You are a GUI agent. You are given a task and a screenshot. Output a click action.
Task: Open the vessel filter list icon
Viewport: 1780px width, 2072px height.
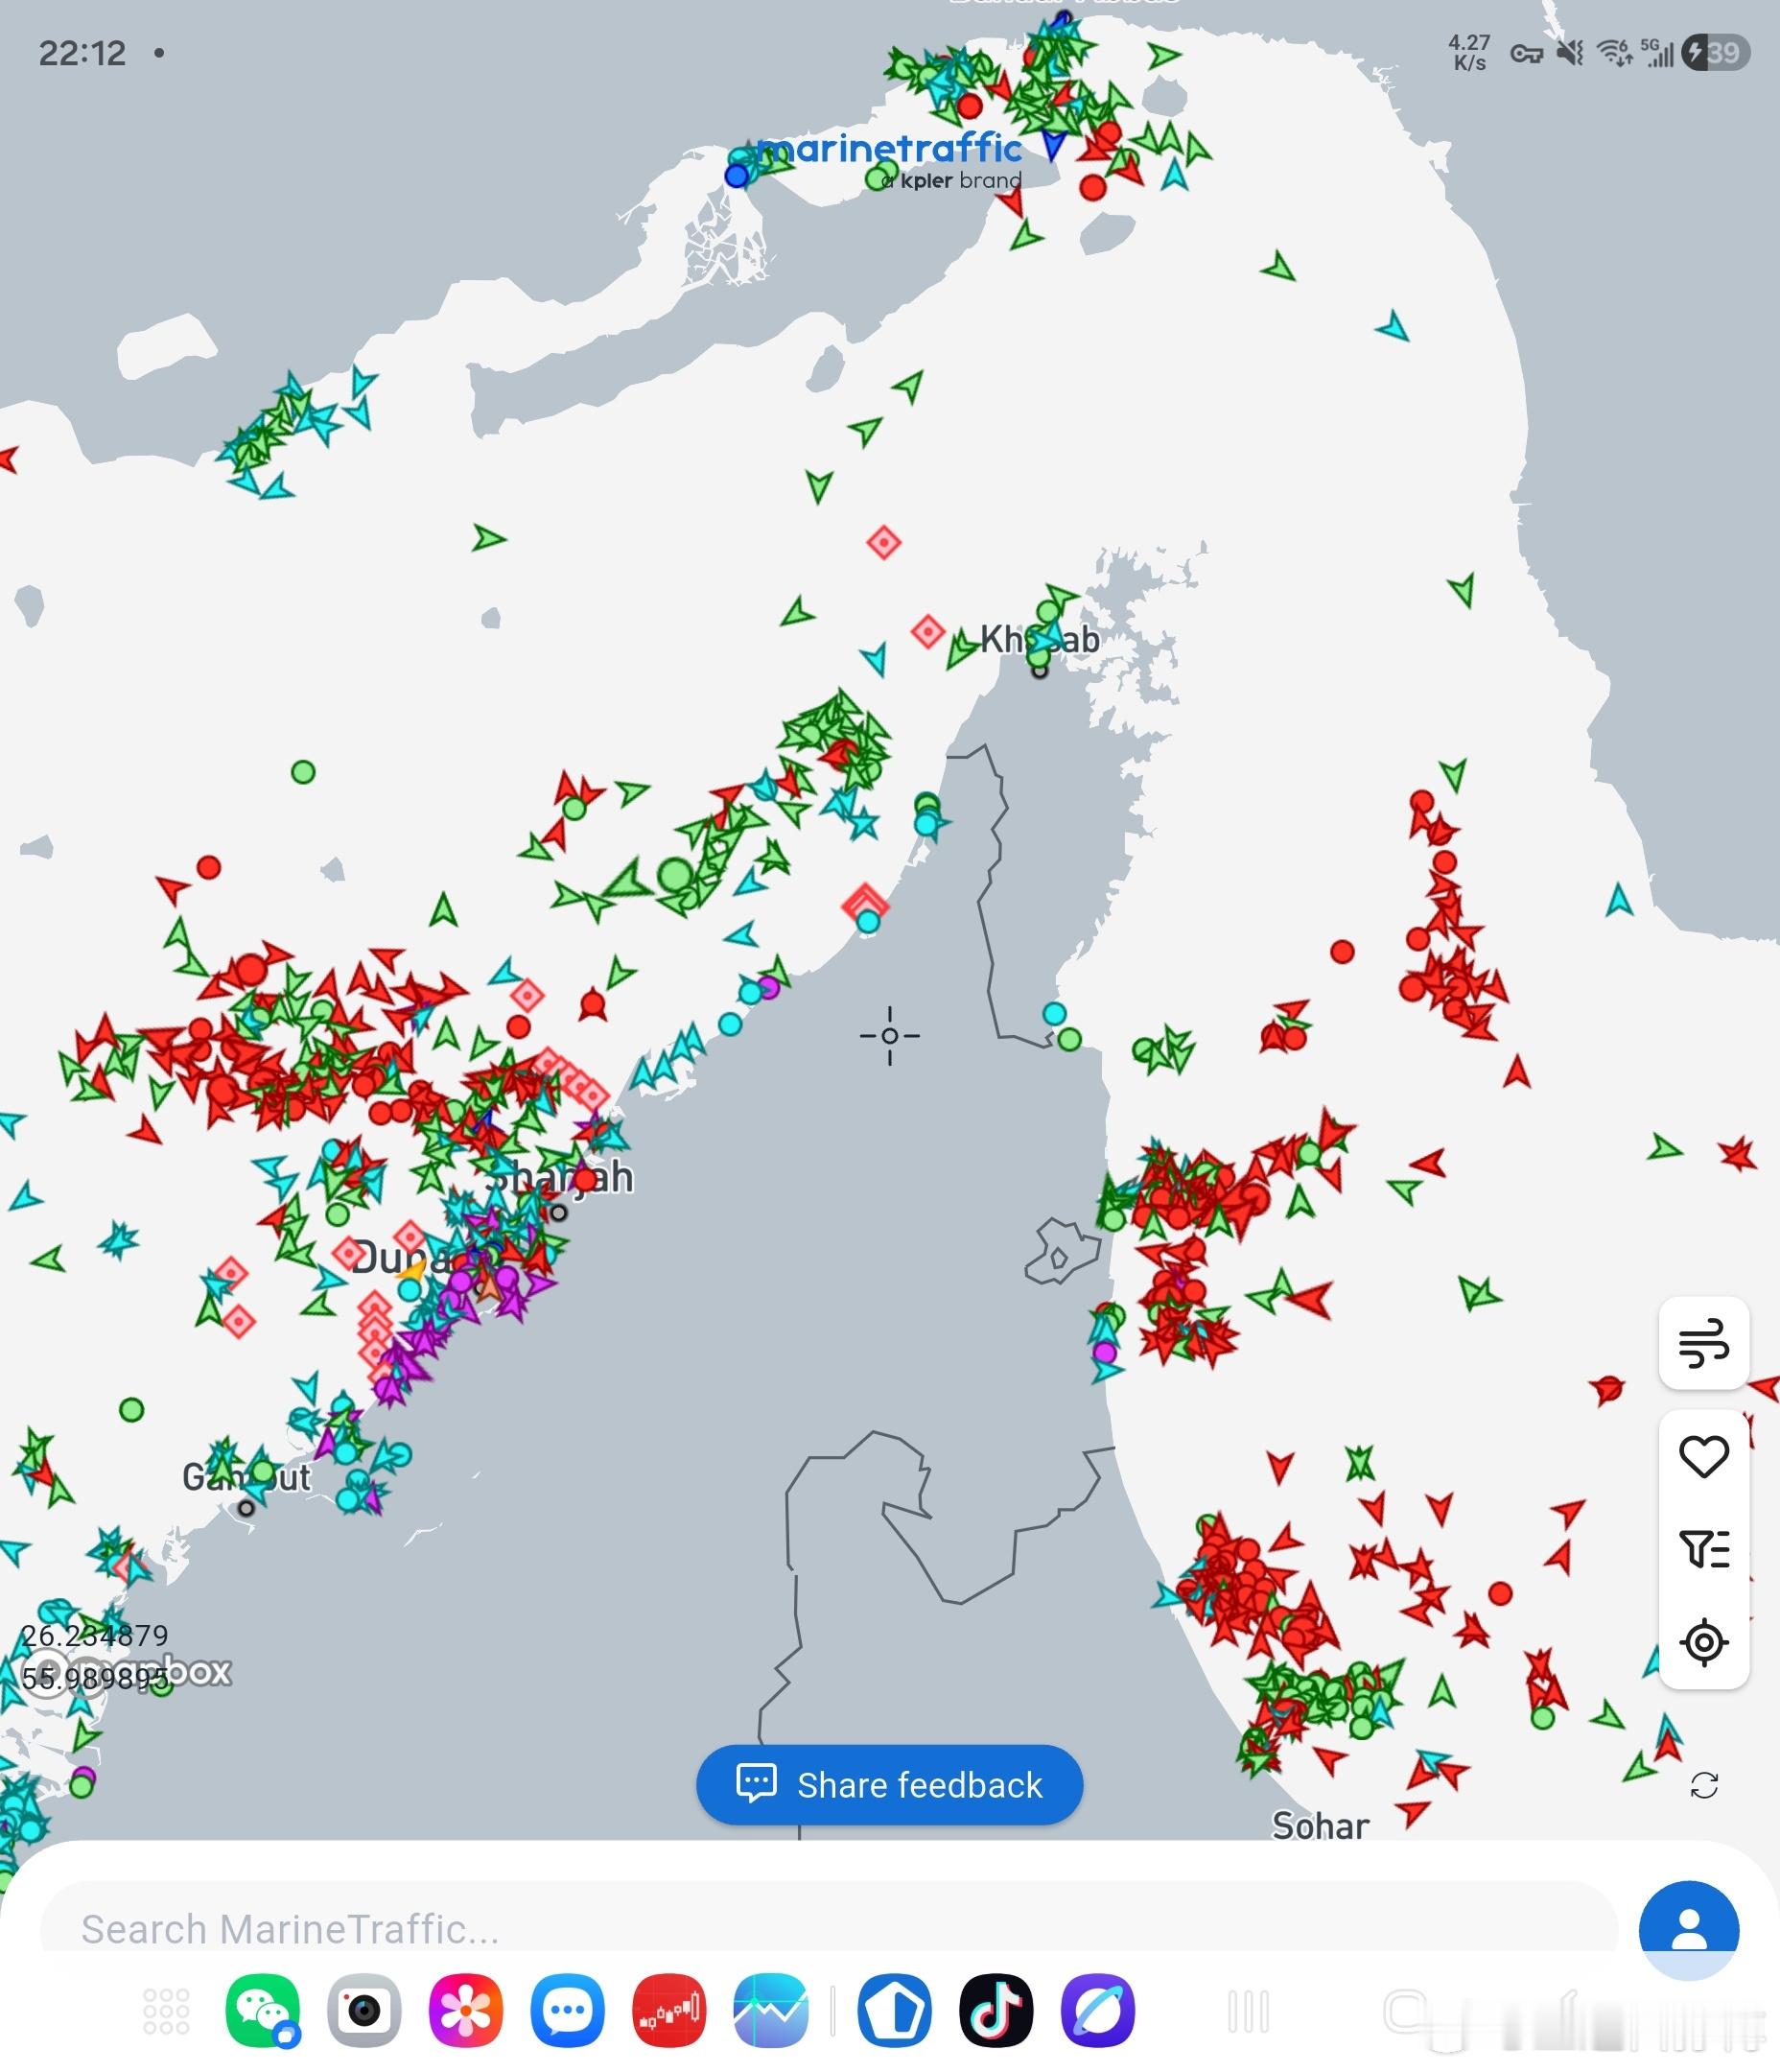coord(1703,1549)
